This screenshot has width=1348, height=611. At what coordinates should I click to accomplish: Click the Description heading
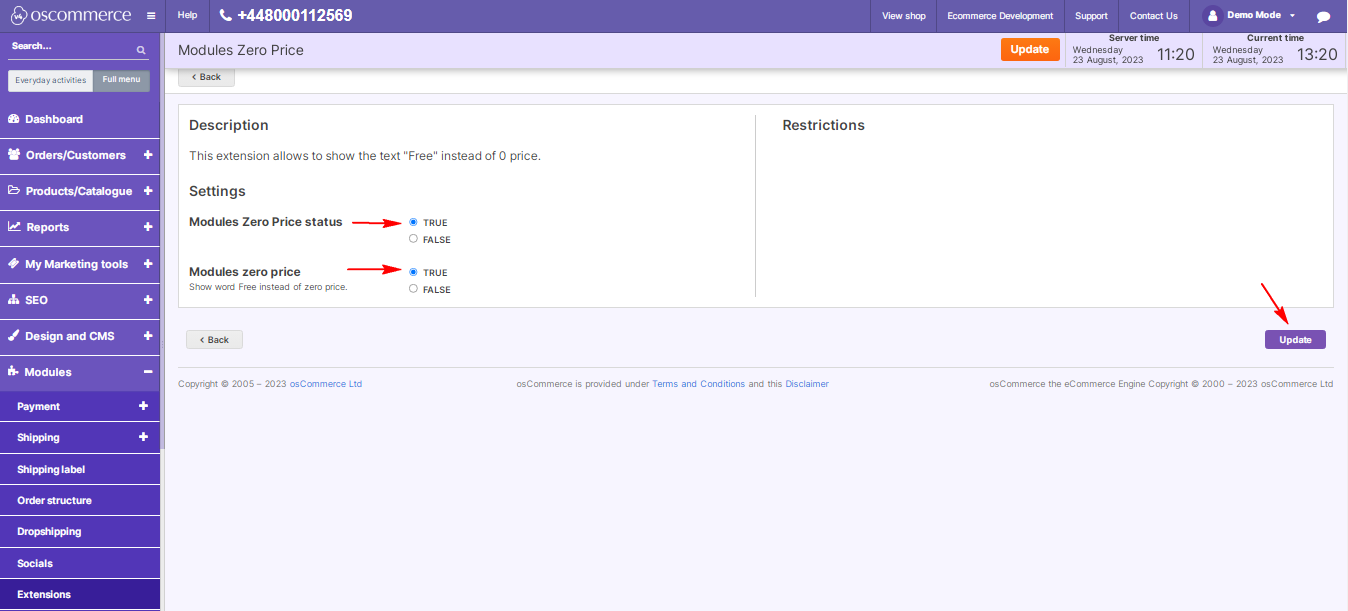229,125
